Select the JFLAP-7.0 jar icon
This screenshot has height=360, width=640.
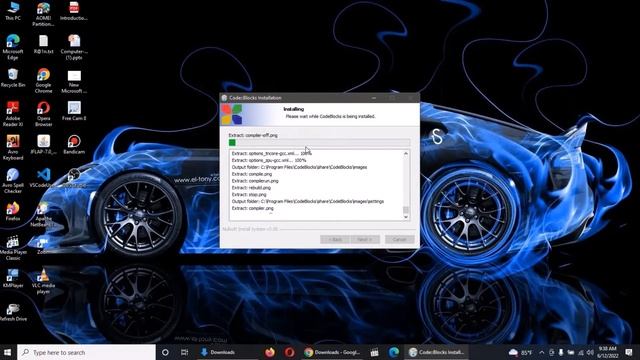[x=43, y=144]
